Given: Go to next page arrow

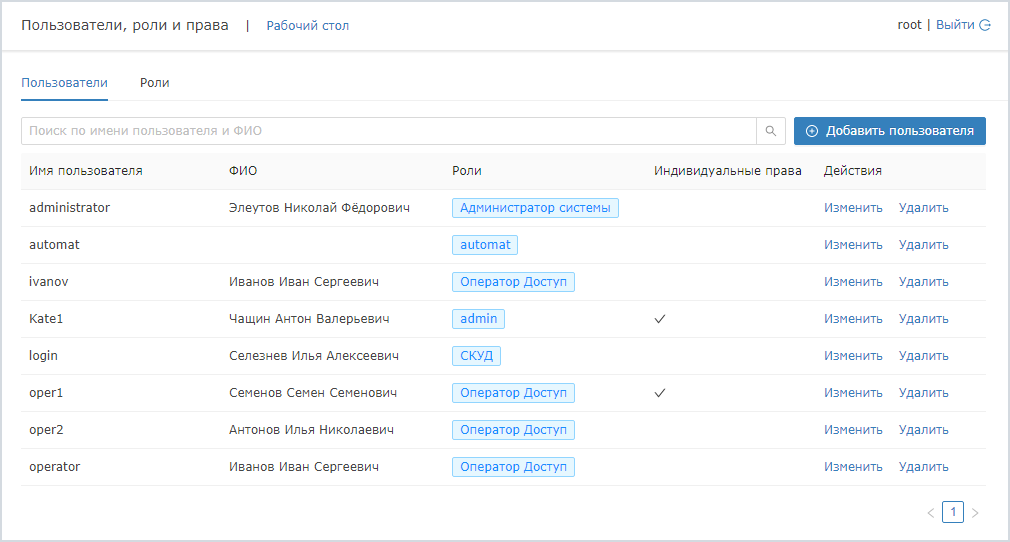Looking at the screenshot, I should pos(975,513).
